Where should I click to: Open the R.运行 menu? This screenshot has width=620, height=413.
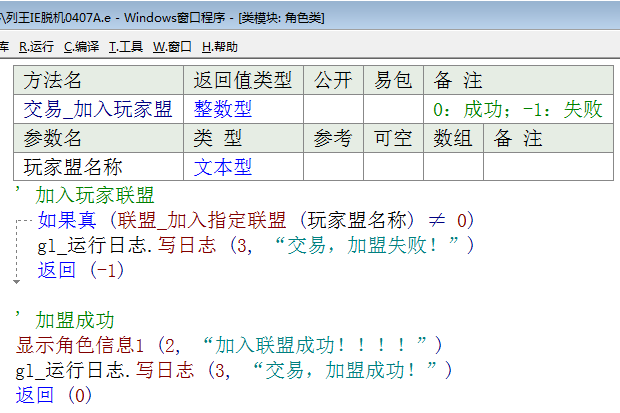pyautogui.click(x=36, y=46)
